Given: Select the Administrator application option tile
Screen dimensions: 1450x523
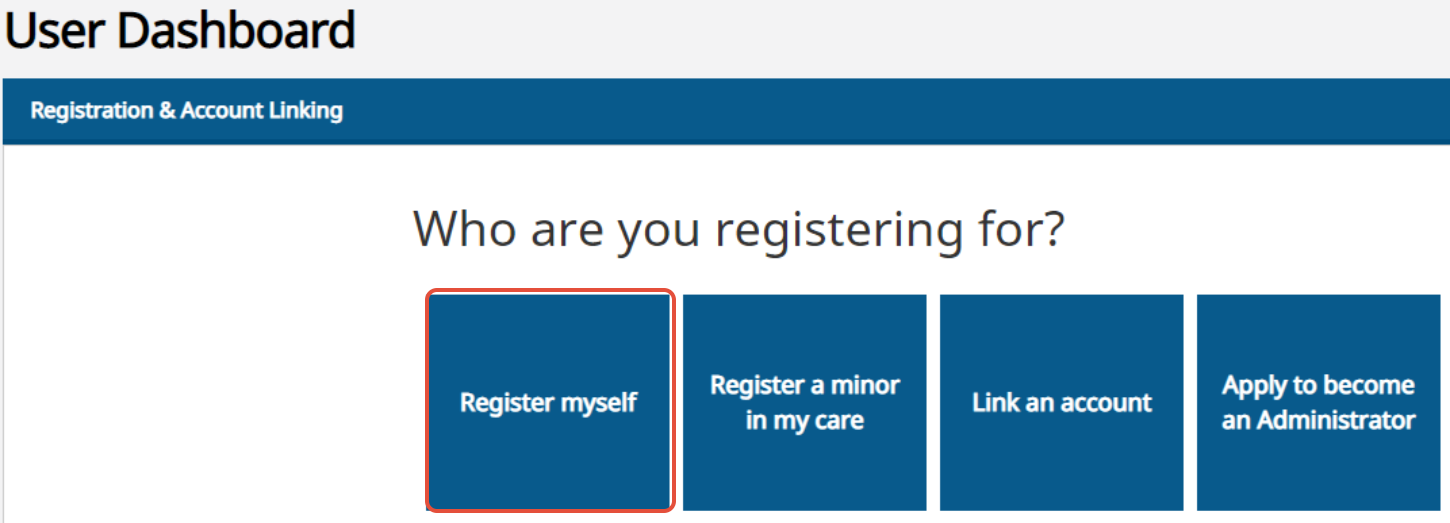Looking at the screenshot, I should (1318, 402).
